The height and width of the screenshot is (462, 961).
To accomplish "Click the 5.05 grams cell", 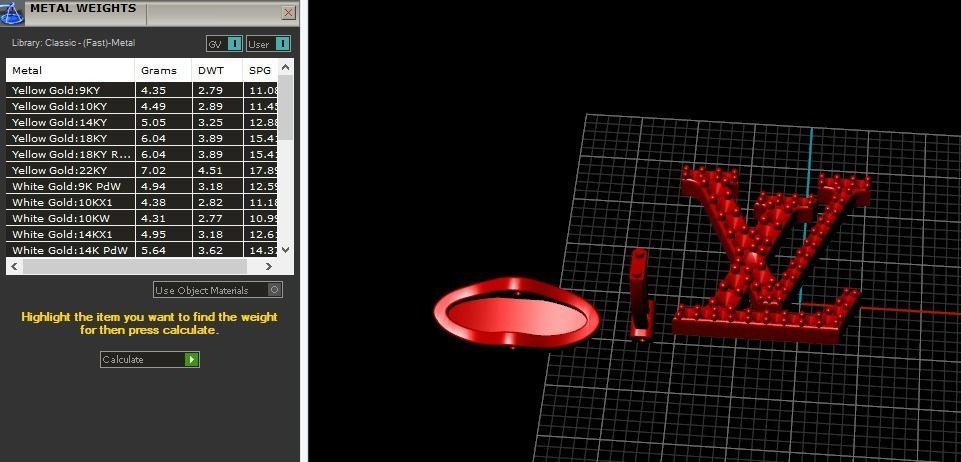I will (153, 122).
